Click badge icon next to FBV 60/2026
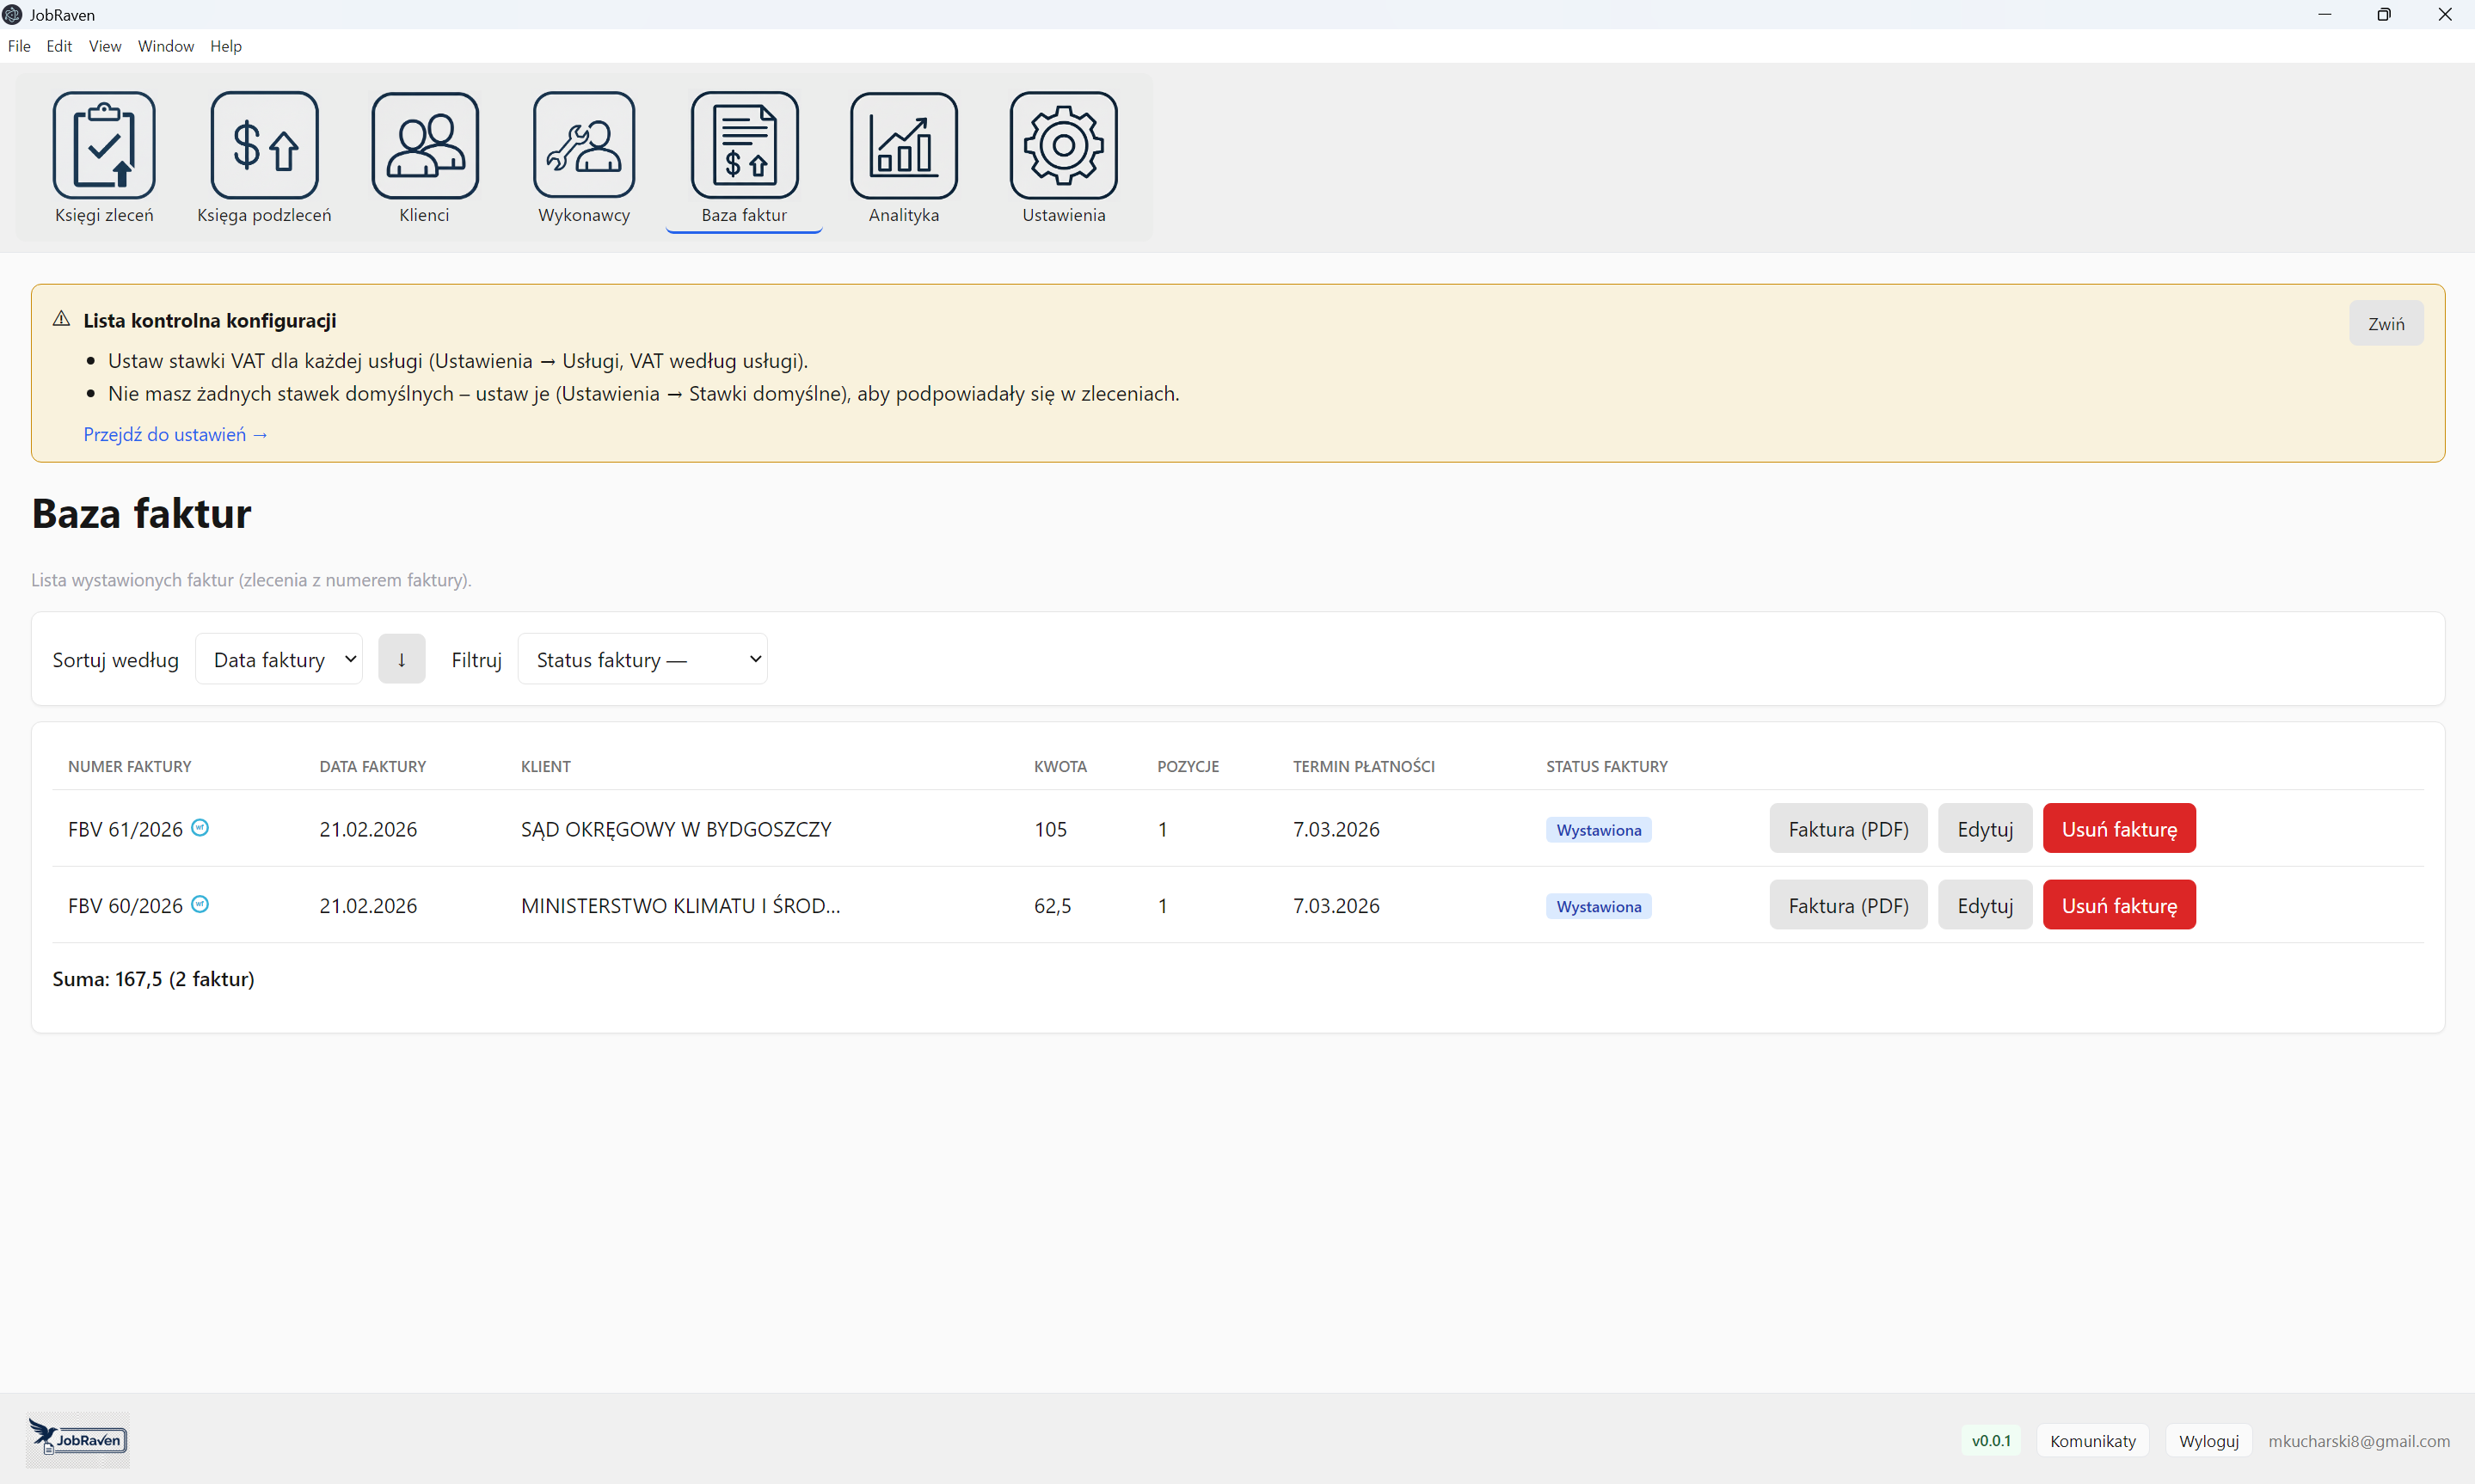2475x1484 pixels. [200, 904]
